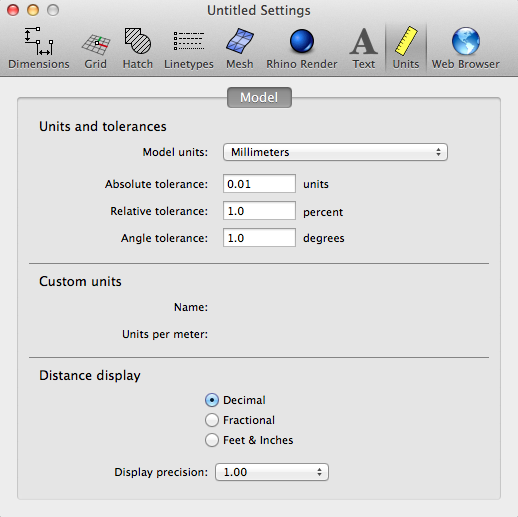Open the Display precision dropdown
Screen dimensions: 518x517
point(272,472)
